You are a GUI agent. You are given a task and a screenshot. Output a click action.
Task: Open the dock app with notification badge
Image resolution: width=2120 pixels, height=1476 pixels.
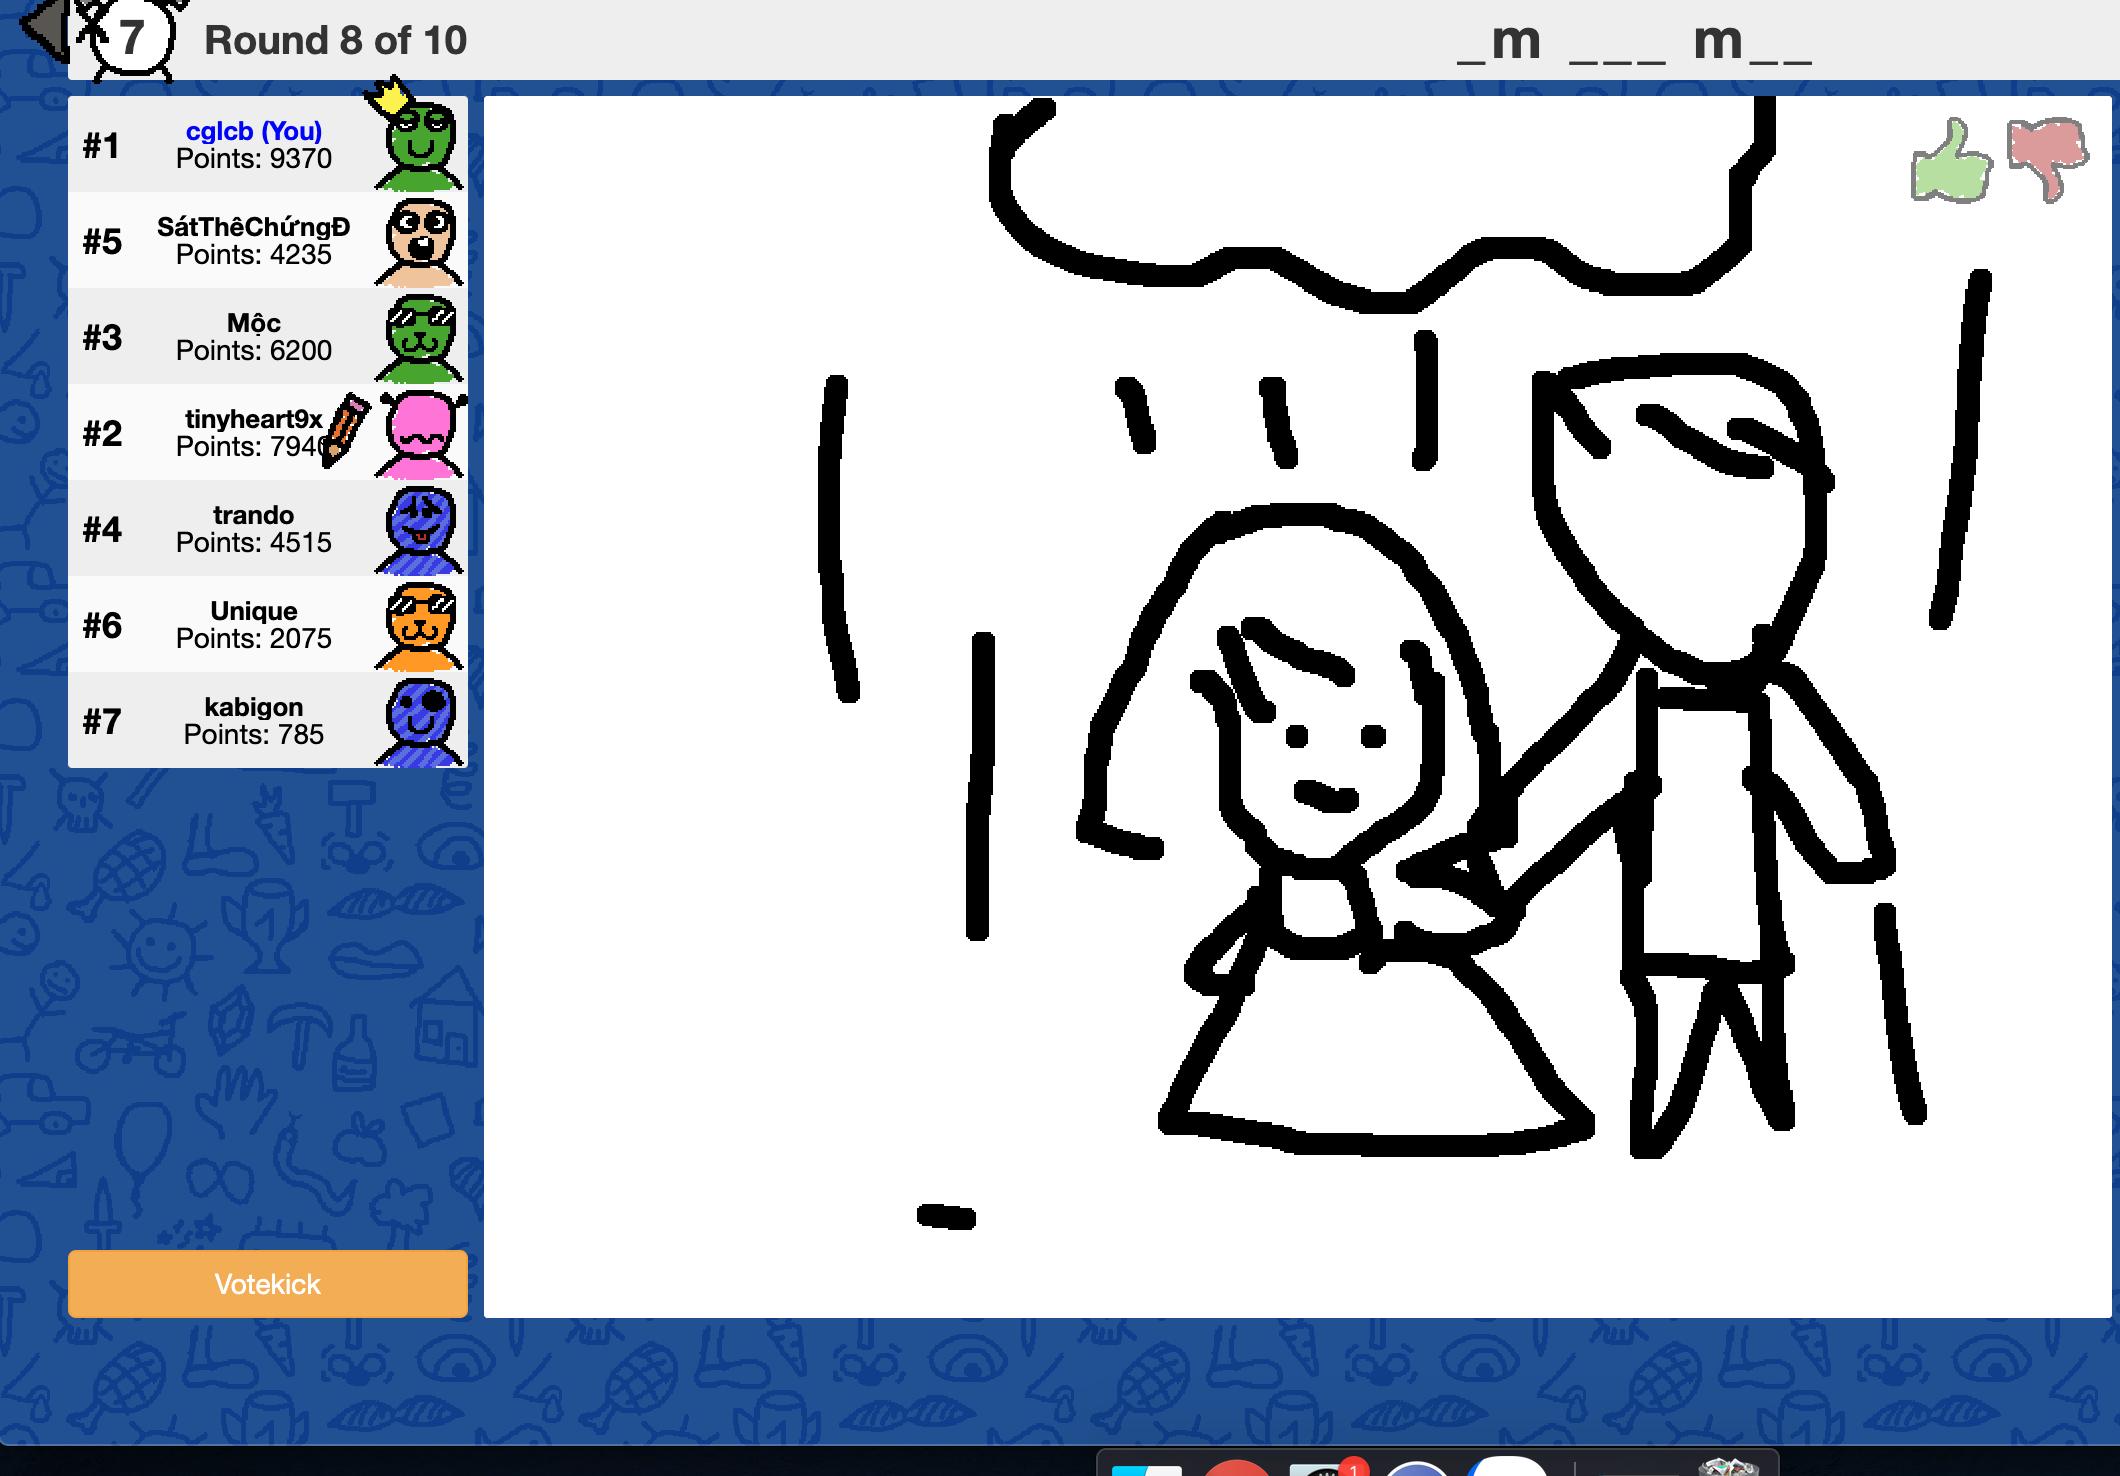[x=1322, y=1468]
